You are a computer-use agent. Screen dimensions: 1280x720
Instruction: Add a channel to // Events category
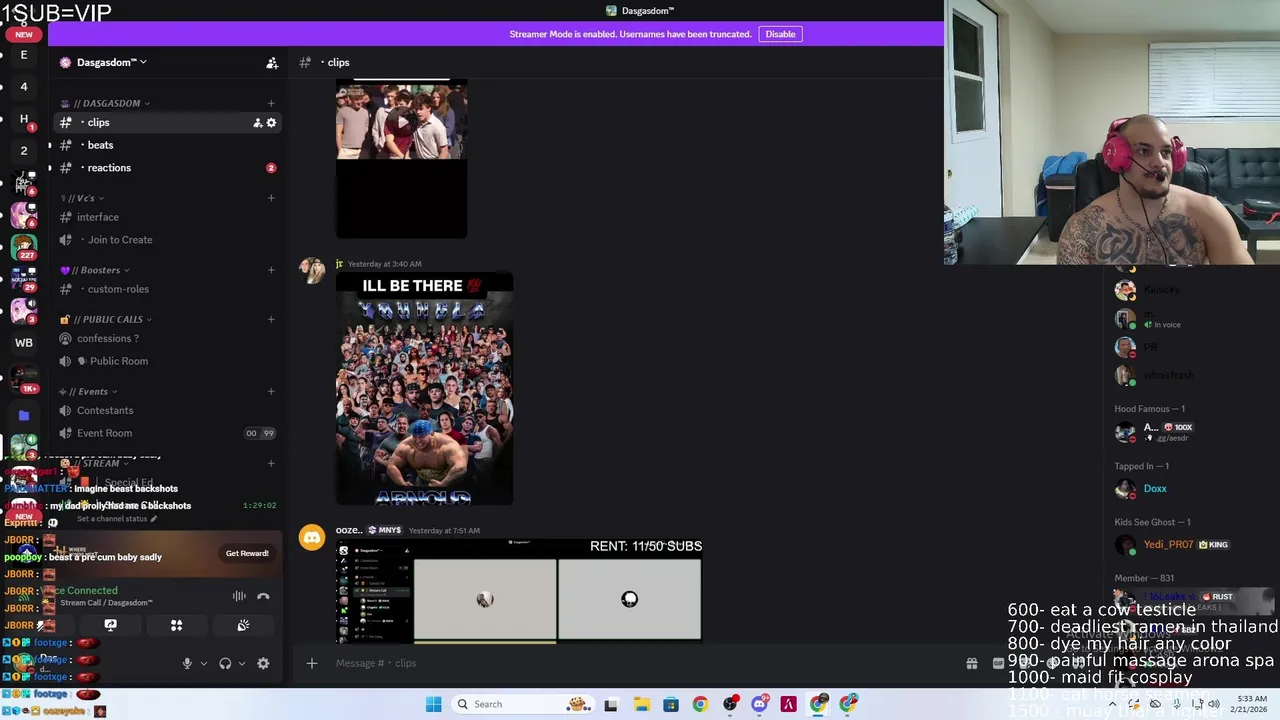[271, 391]
